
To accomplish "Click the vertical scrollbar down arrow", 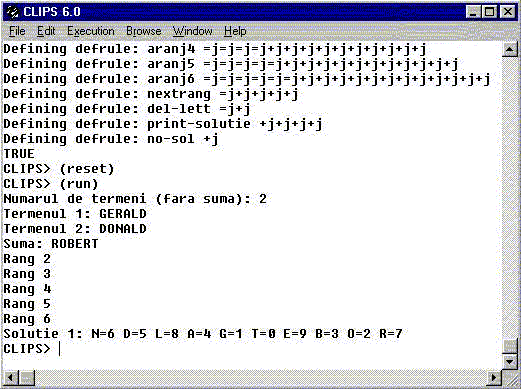I will (510, 361).
